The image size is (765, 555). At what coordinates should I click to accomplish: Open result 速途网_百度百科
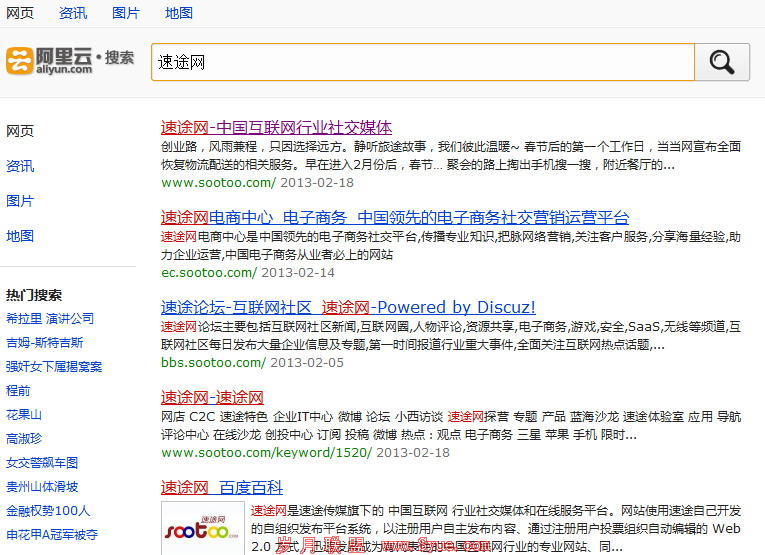tap(222, 487)
